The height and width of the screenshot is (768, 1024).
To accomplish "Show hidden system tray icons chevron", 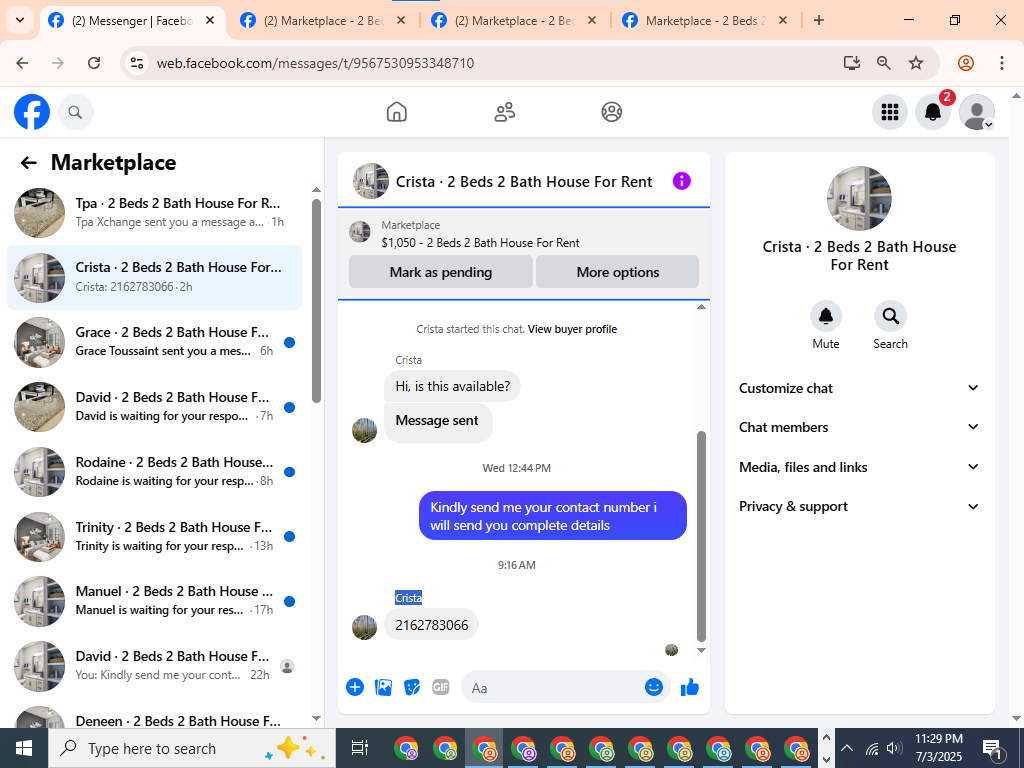I will (846, 748).
